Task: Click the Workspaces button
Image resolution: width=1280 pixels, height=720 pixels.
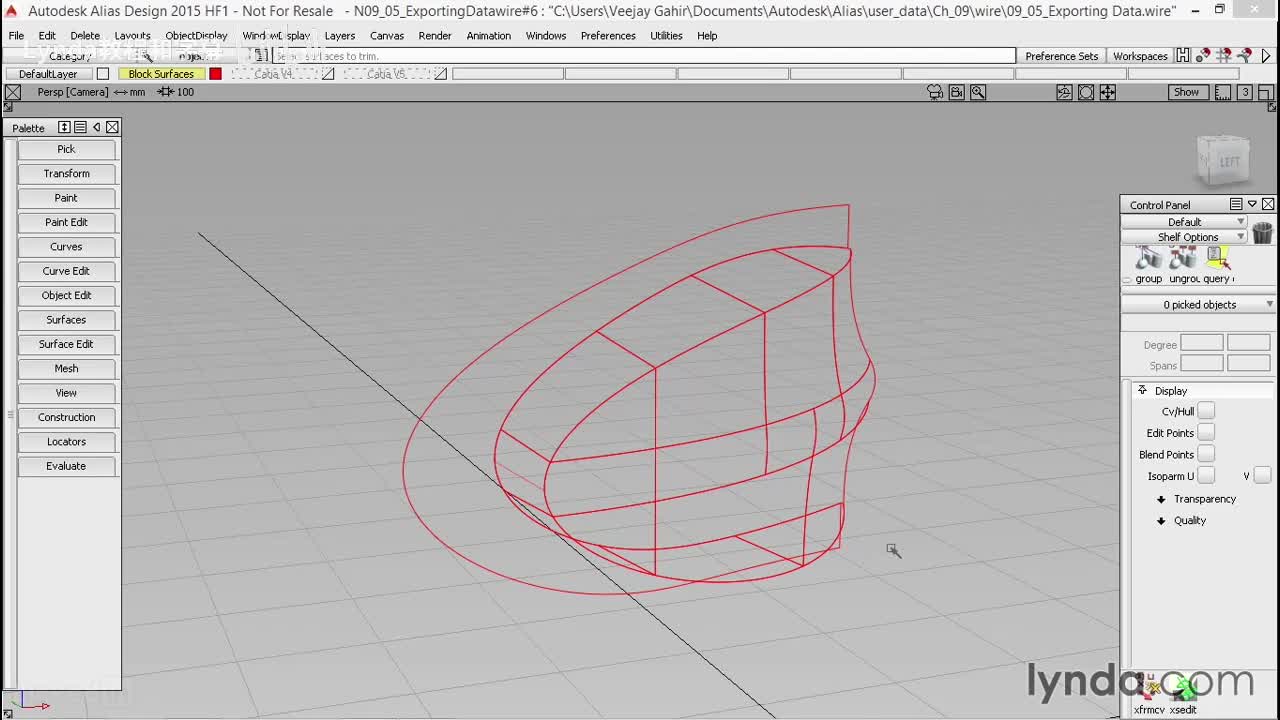Action: pyautogui.click(x=1140, y=56)
